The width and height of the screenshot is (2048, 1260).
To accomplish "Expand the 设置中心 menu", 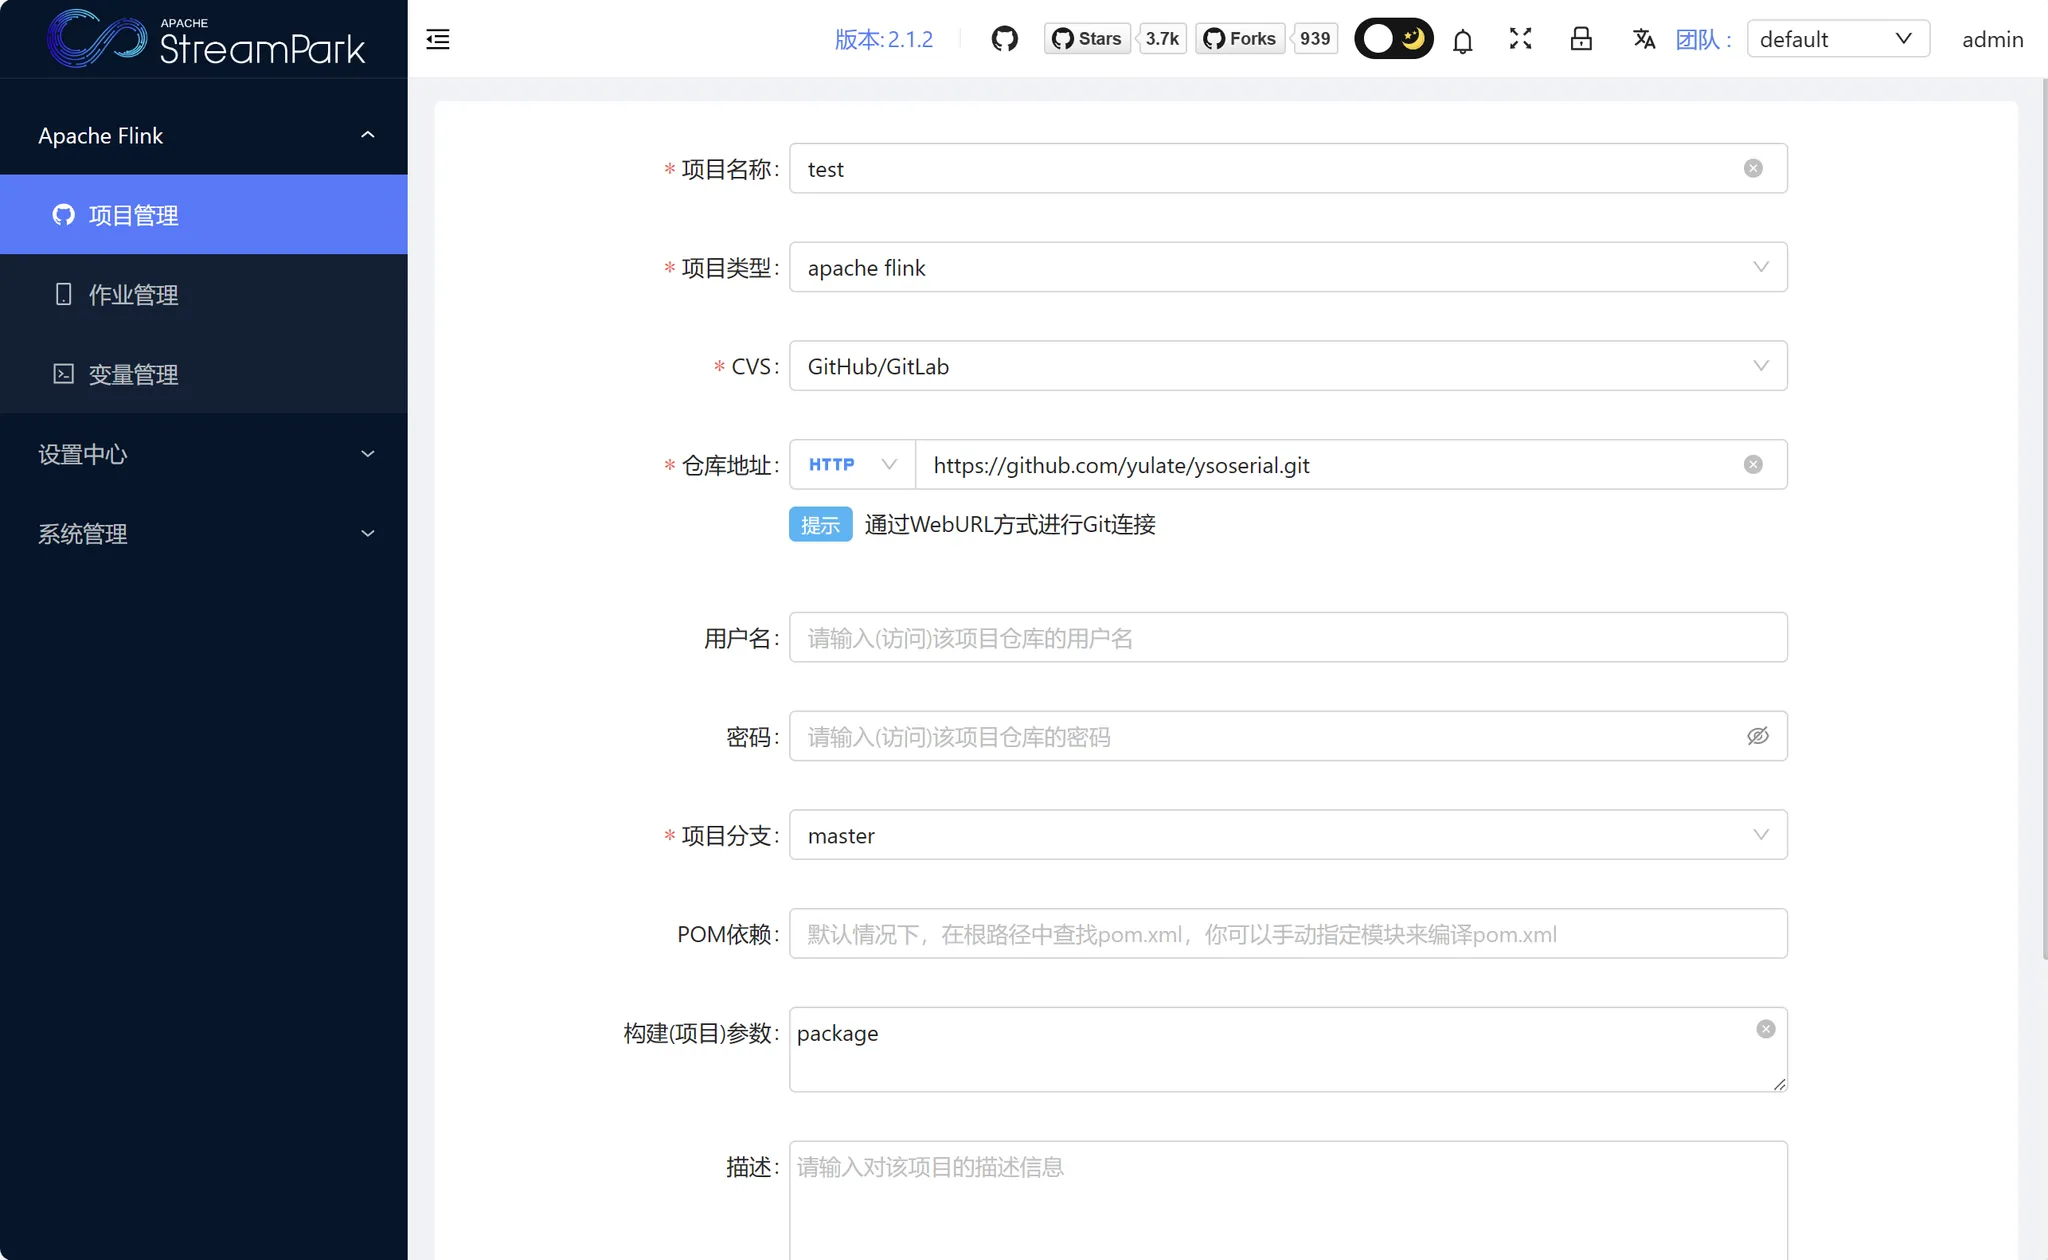I will pos(204,454).
